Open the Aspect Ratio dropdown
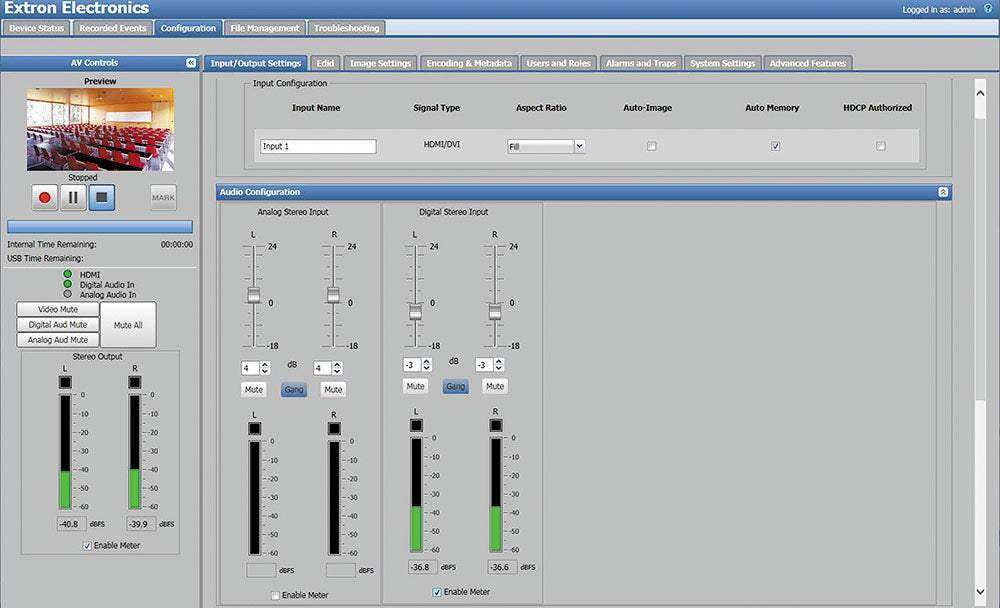 coord(546,146)
